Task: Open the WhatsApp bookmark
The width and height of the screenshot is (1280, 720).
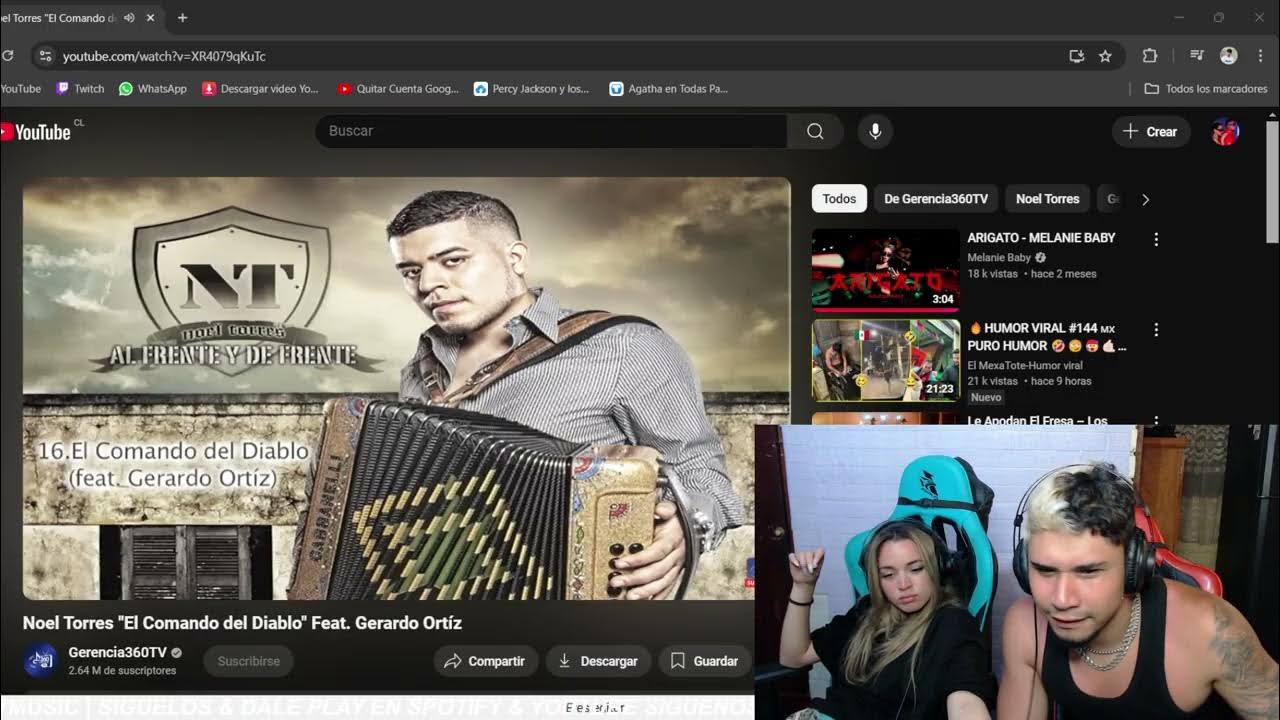Action: 153,89
